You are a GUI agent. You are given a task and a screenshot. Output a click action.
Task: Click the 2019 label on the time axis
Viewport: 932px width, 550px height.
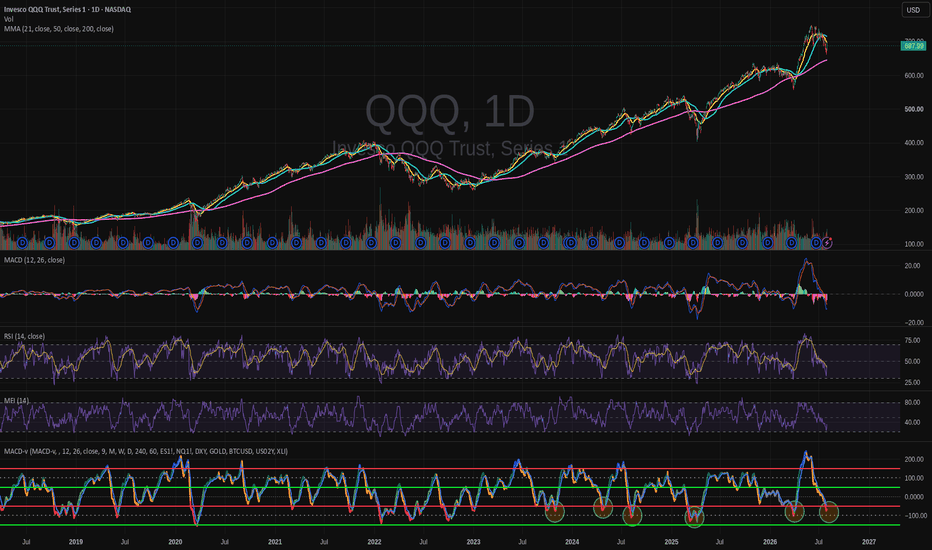[x=75, y=542]
